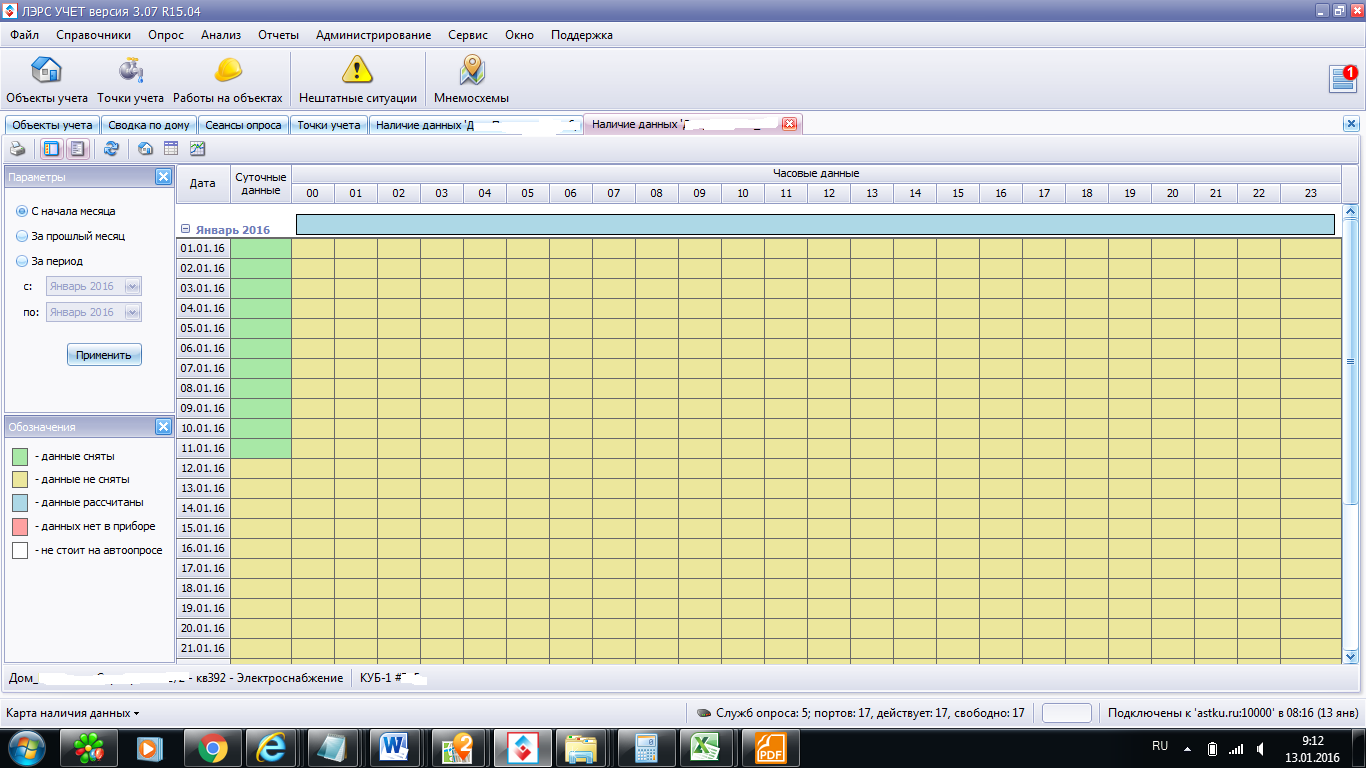Close the Обозначения panel
The height and width of the screenshot is (768, 1366).
point(163,427)
